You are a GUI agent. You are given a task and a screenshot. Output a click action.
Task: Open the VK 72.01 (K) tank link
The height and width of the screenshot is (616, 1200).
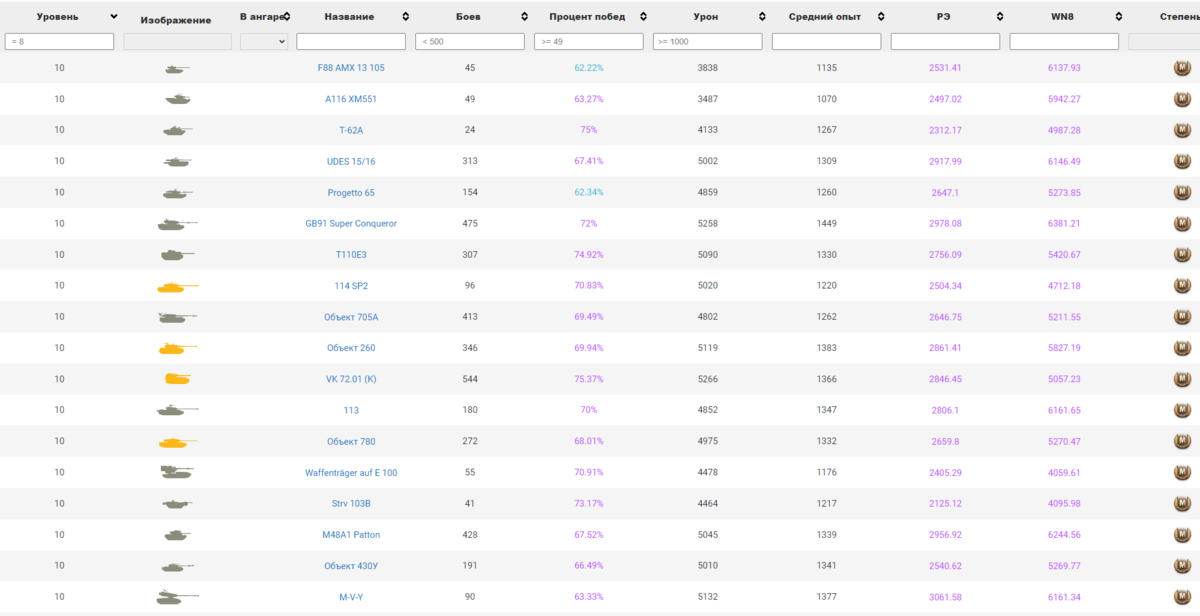pyautogui.click(x=351, y=379)
